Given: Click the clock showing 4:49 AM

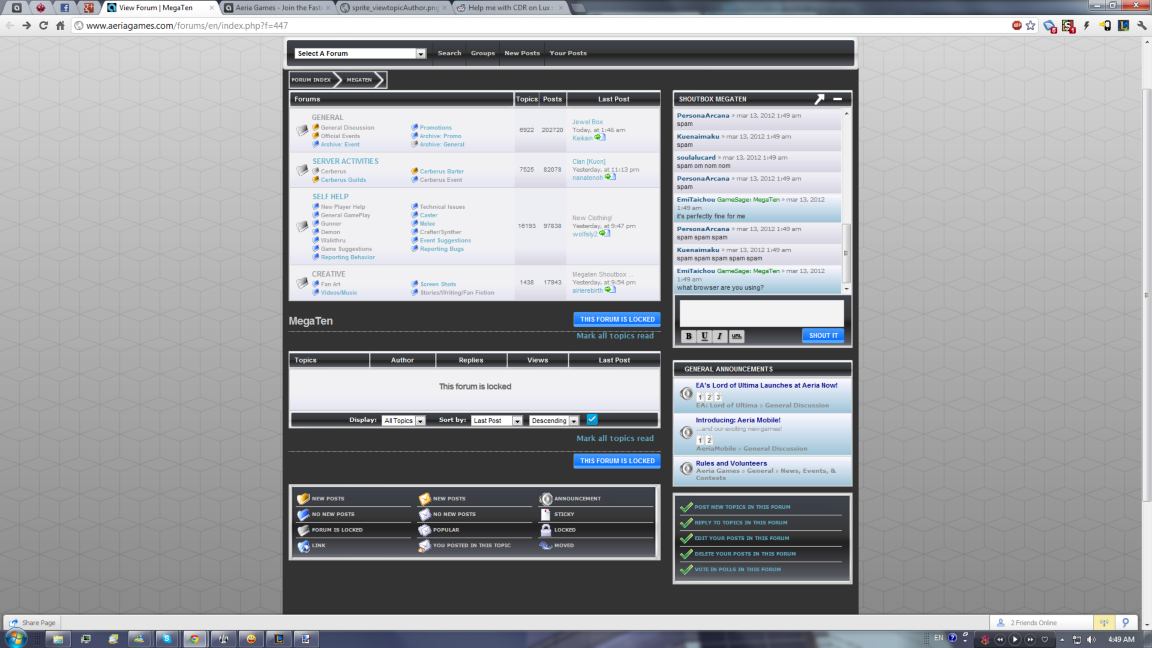Looking at the screenshot, I should click(x=1121, y=639).
